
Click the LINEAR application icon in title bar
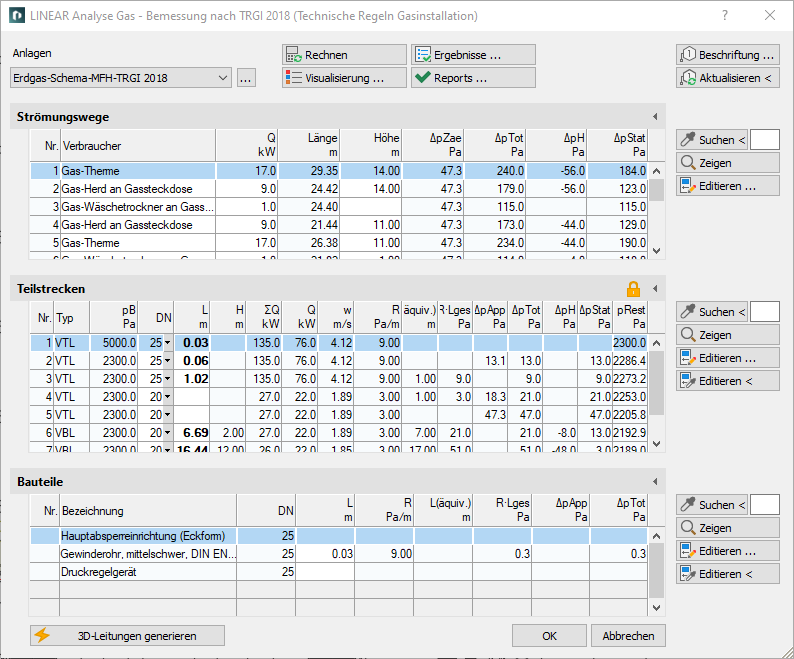(x=17, y=16)
